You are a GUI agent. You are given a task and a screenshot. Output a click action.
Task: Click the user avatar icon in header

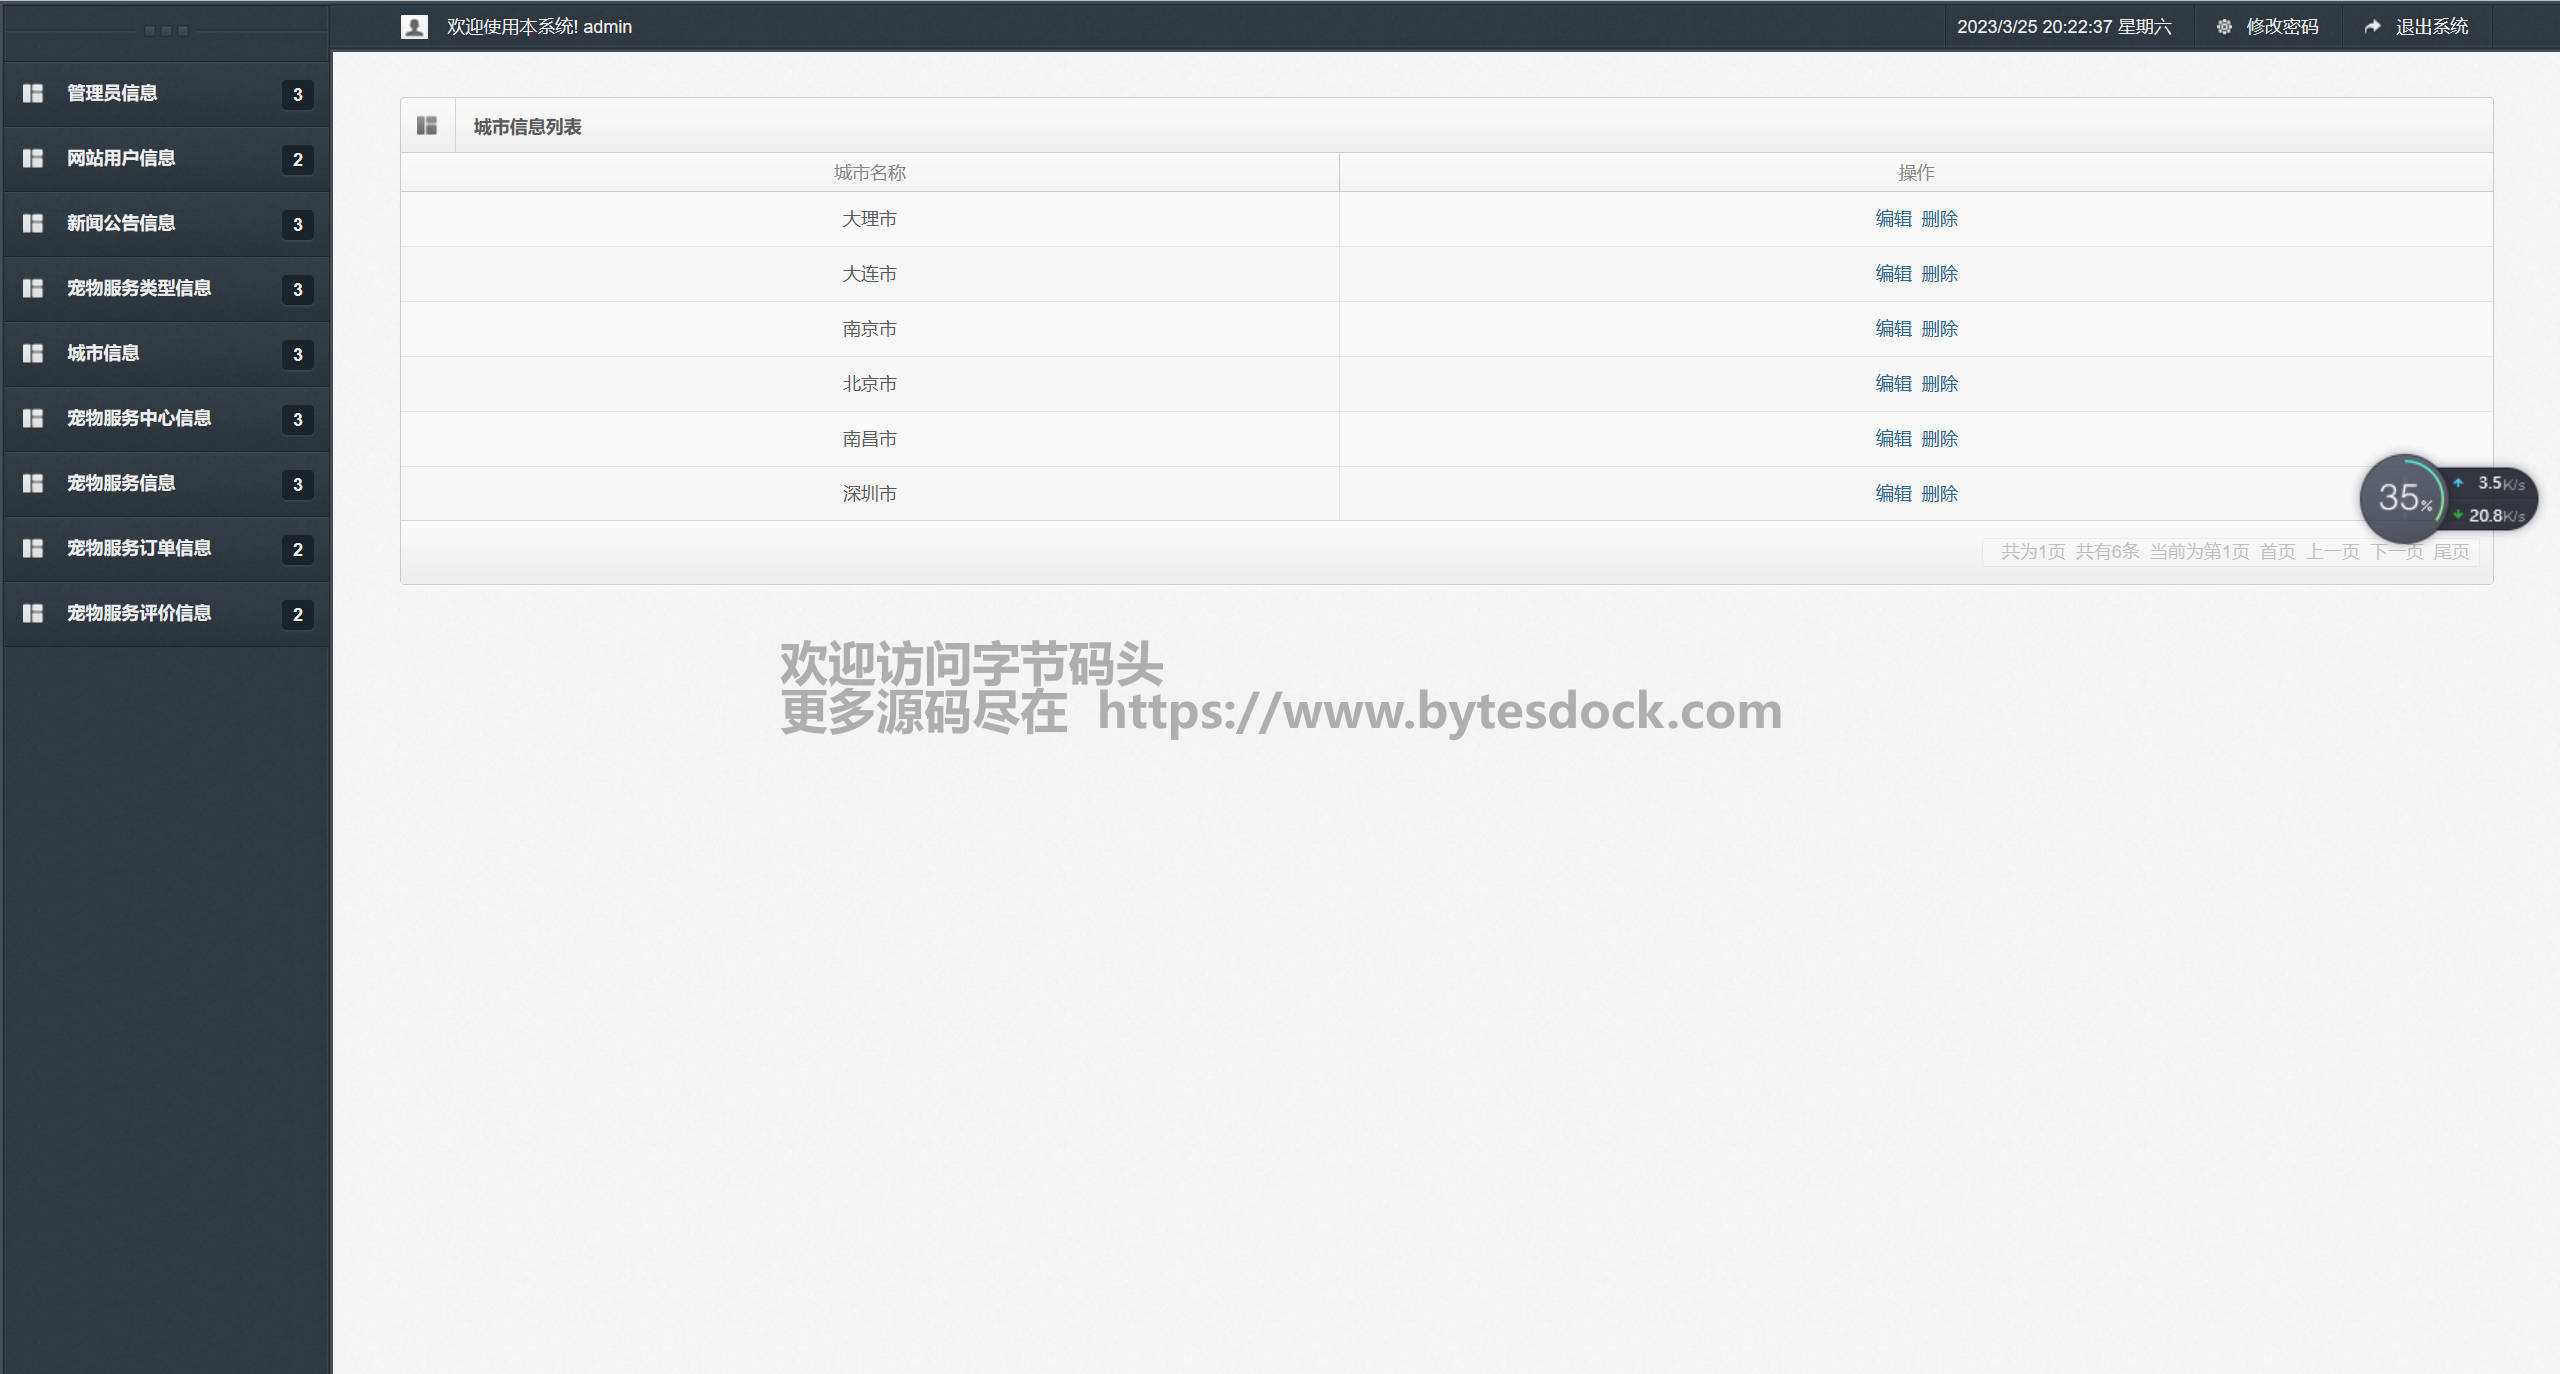point(414,27)
